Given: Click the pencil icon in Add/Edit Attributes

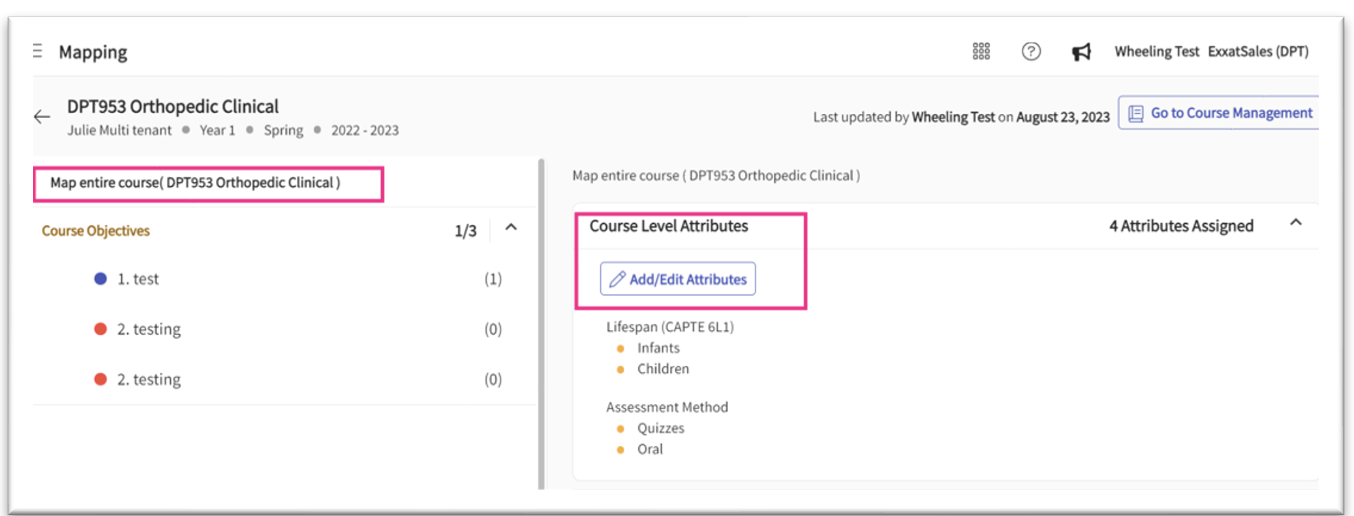Looking at the screenshot, I should click(617, 280).
